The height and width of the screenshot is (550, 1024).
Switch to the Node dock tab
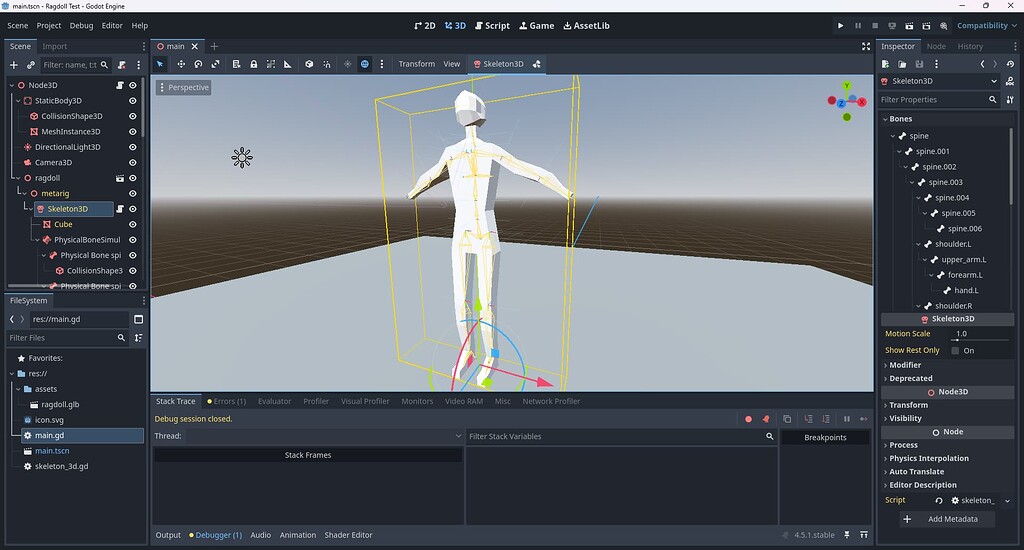coord(936,46)
